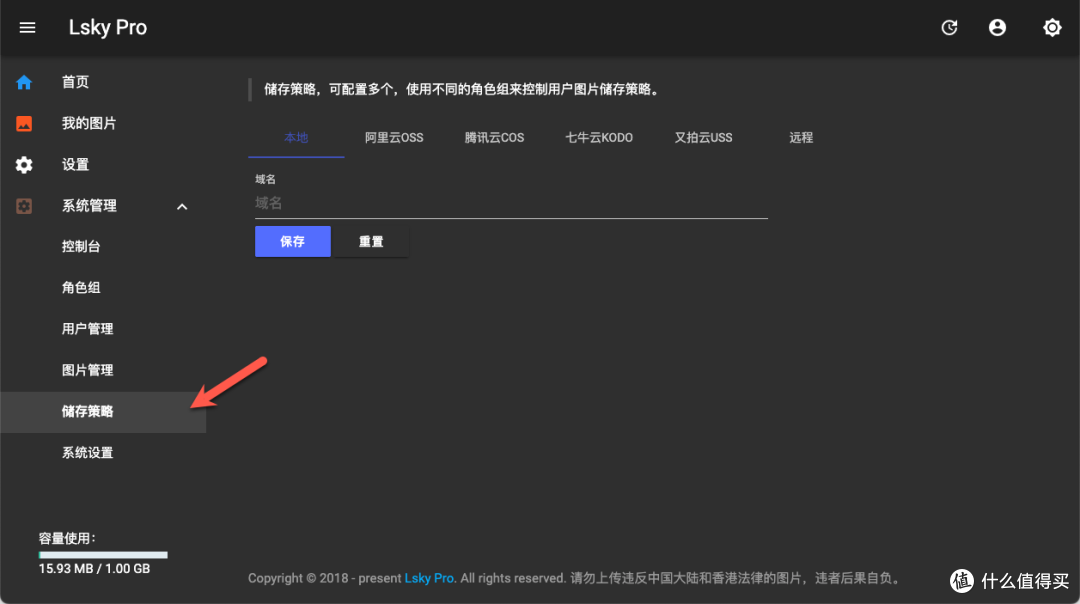Click the home icon beside 首页

[24, 83]
